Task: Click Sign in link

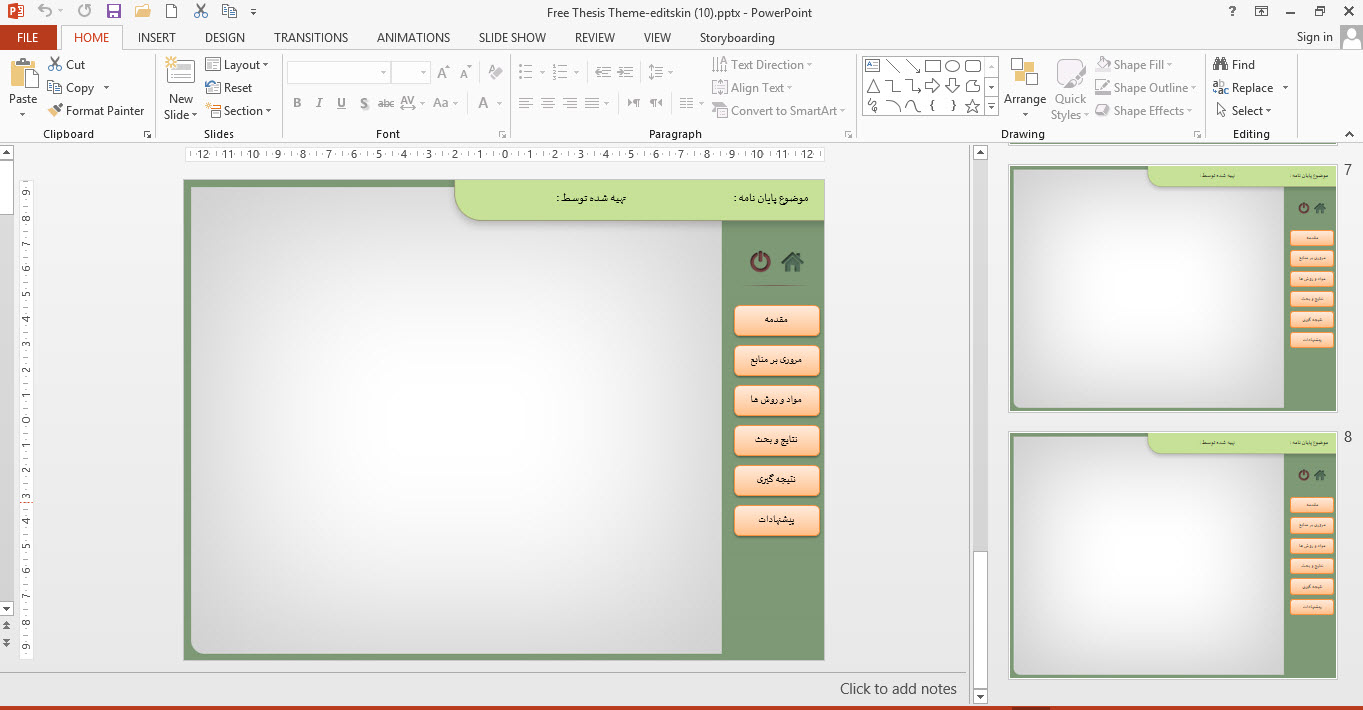Action: (x=1314, y=37)
